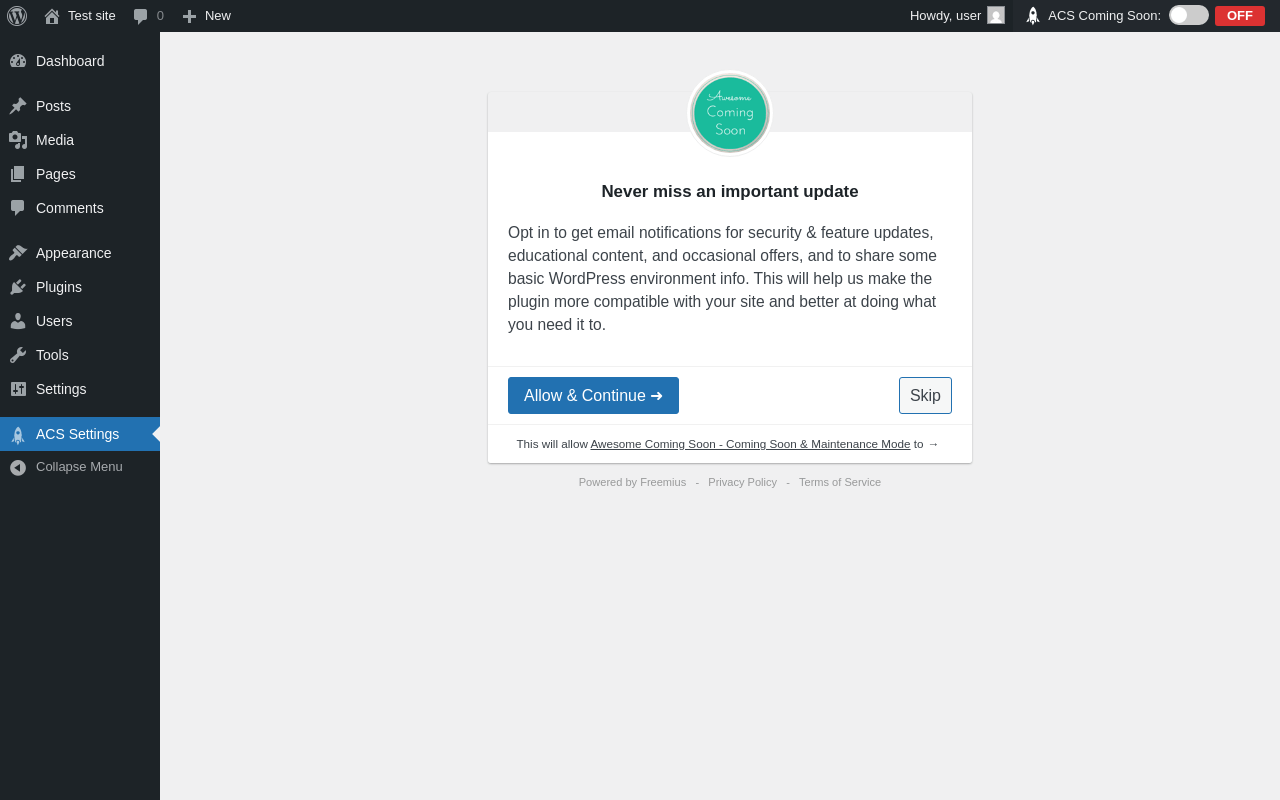Click the Appearance paintbrush icon
The image size is (1280, 800).
click(18, 253)
